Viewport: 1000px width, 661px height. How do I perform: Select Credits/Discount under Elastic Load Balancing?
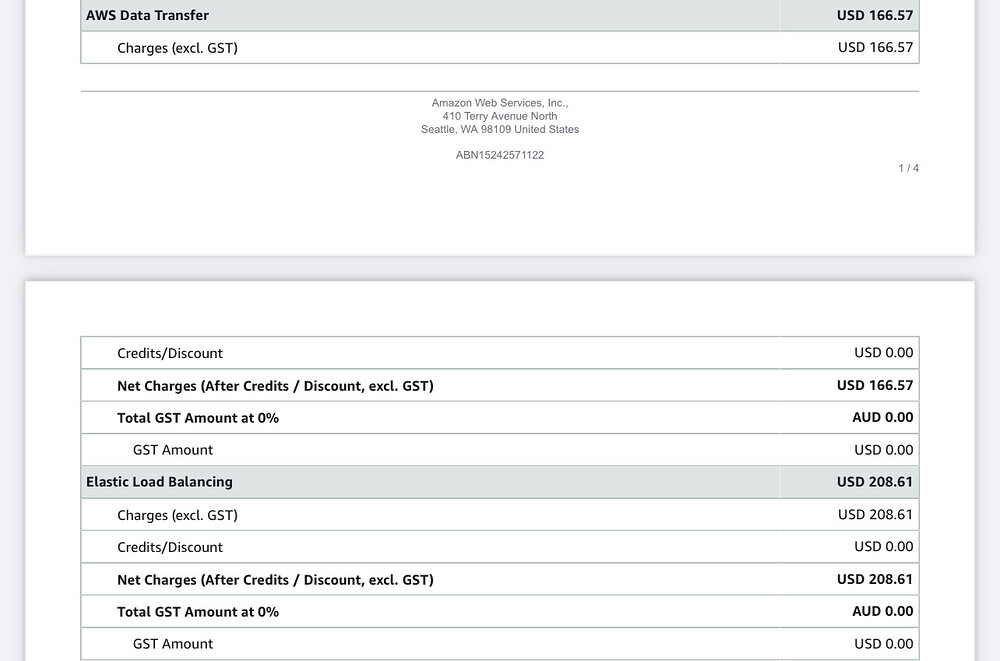(170, 547)
